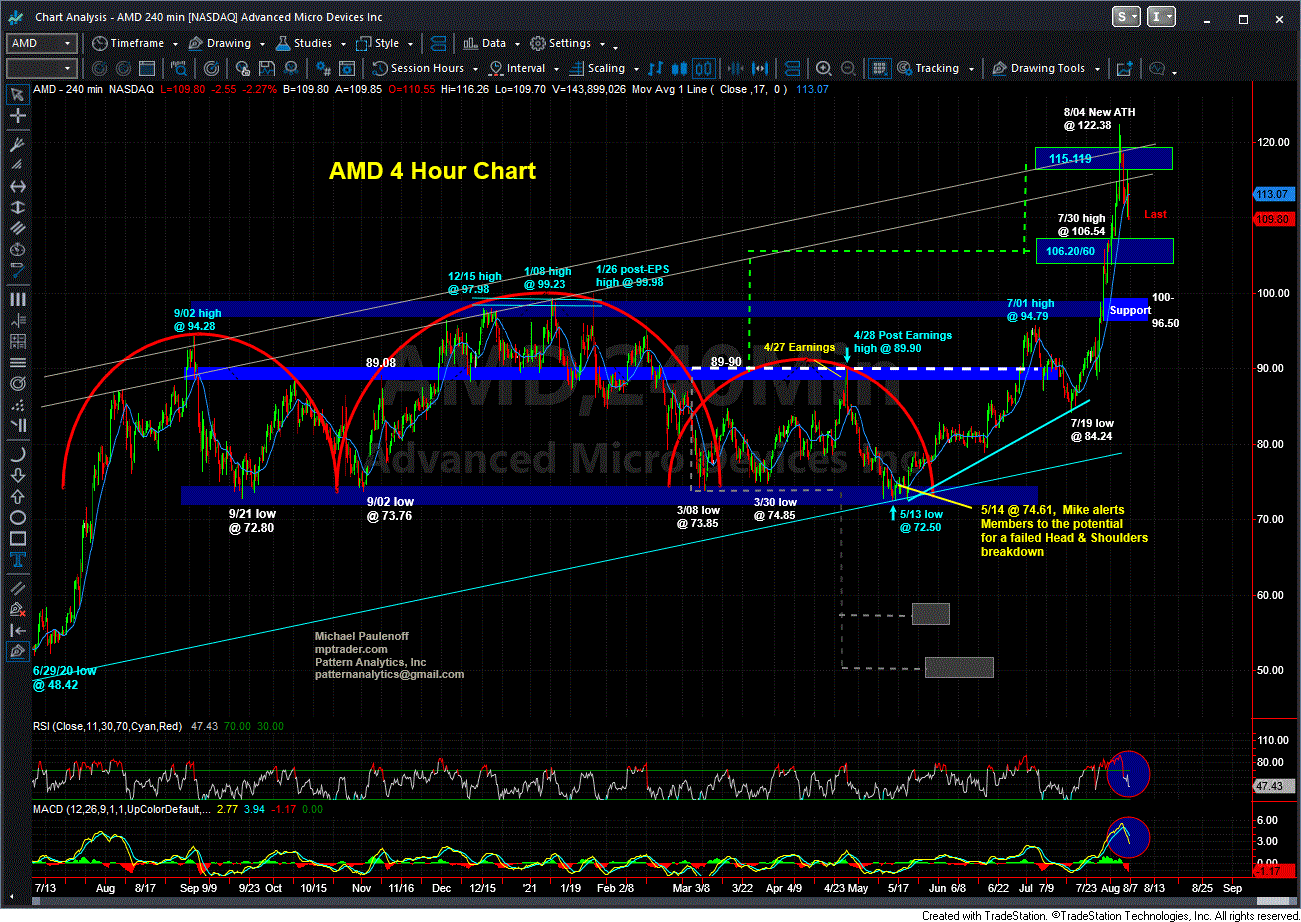Click the 106.20/60 target box
The width and height of the screenshot is (1301, 922).
coord(1104,251)
